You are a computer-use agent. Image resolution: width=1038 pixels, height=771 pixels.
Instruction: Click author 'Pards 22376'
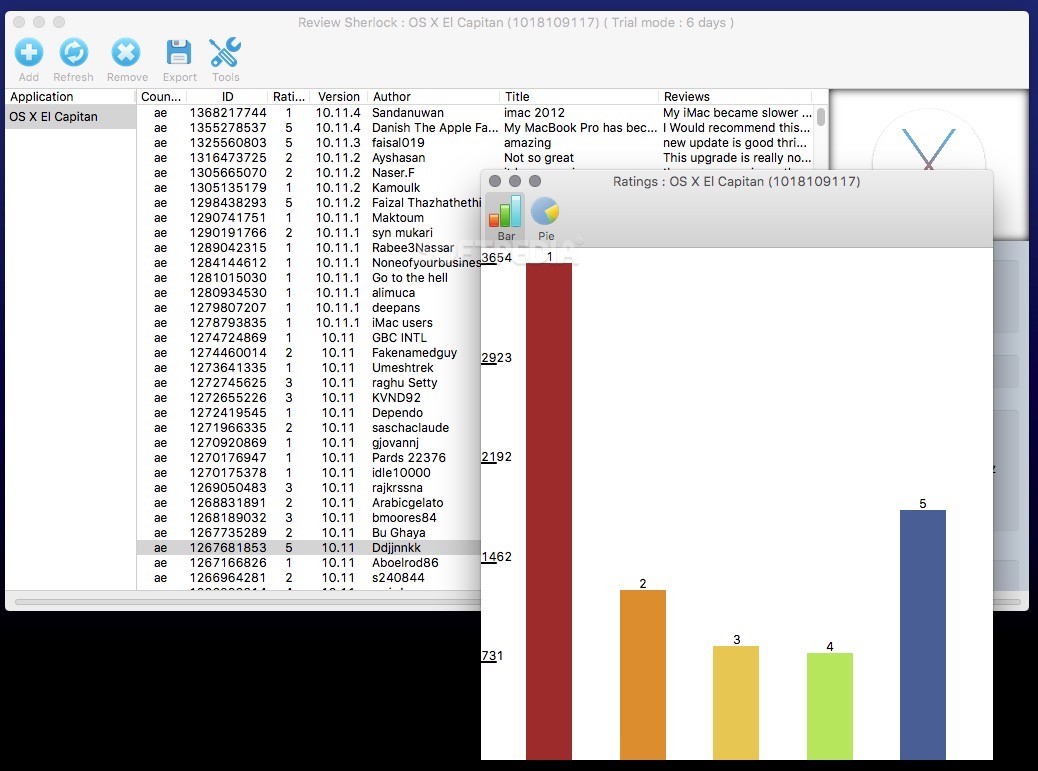coord(408,457)
